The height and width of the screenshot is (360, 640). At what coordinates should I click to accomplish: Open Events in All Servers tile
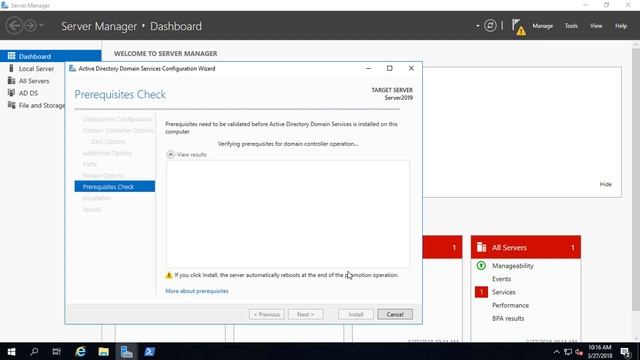(501, 279)
